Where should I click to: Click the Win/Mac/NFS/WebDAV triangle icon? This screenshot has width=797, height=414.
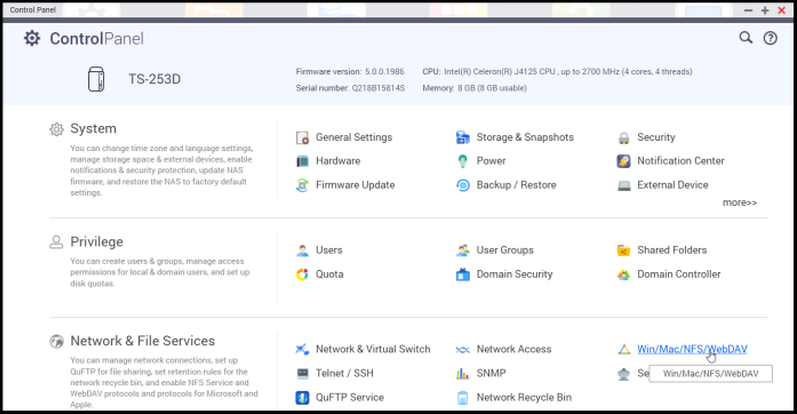[x=624, y=349]
